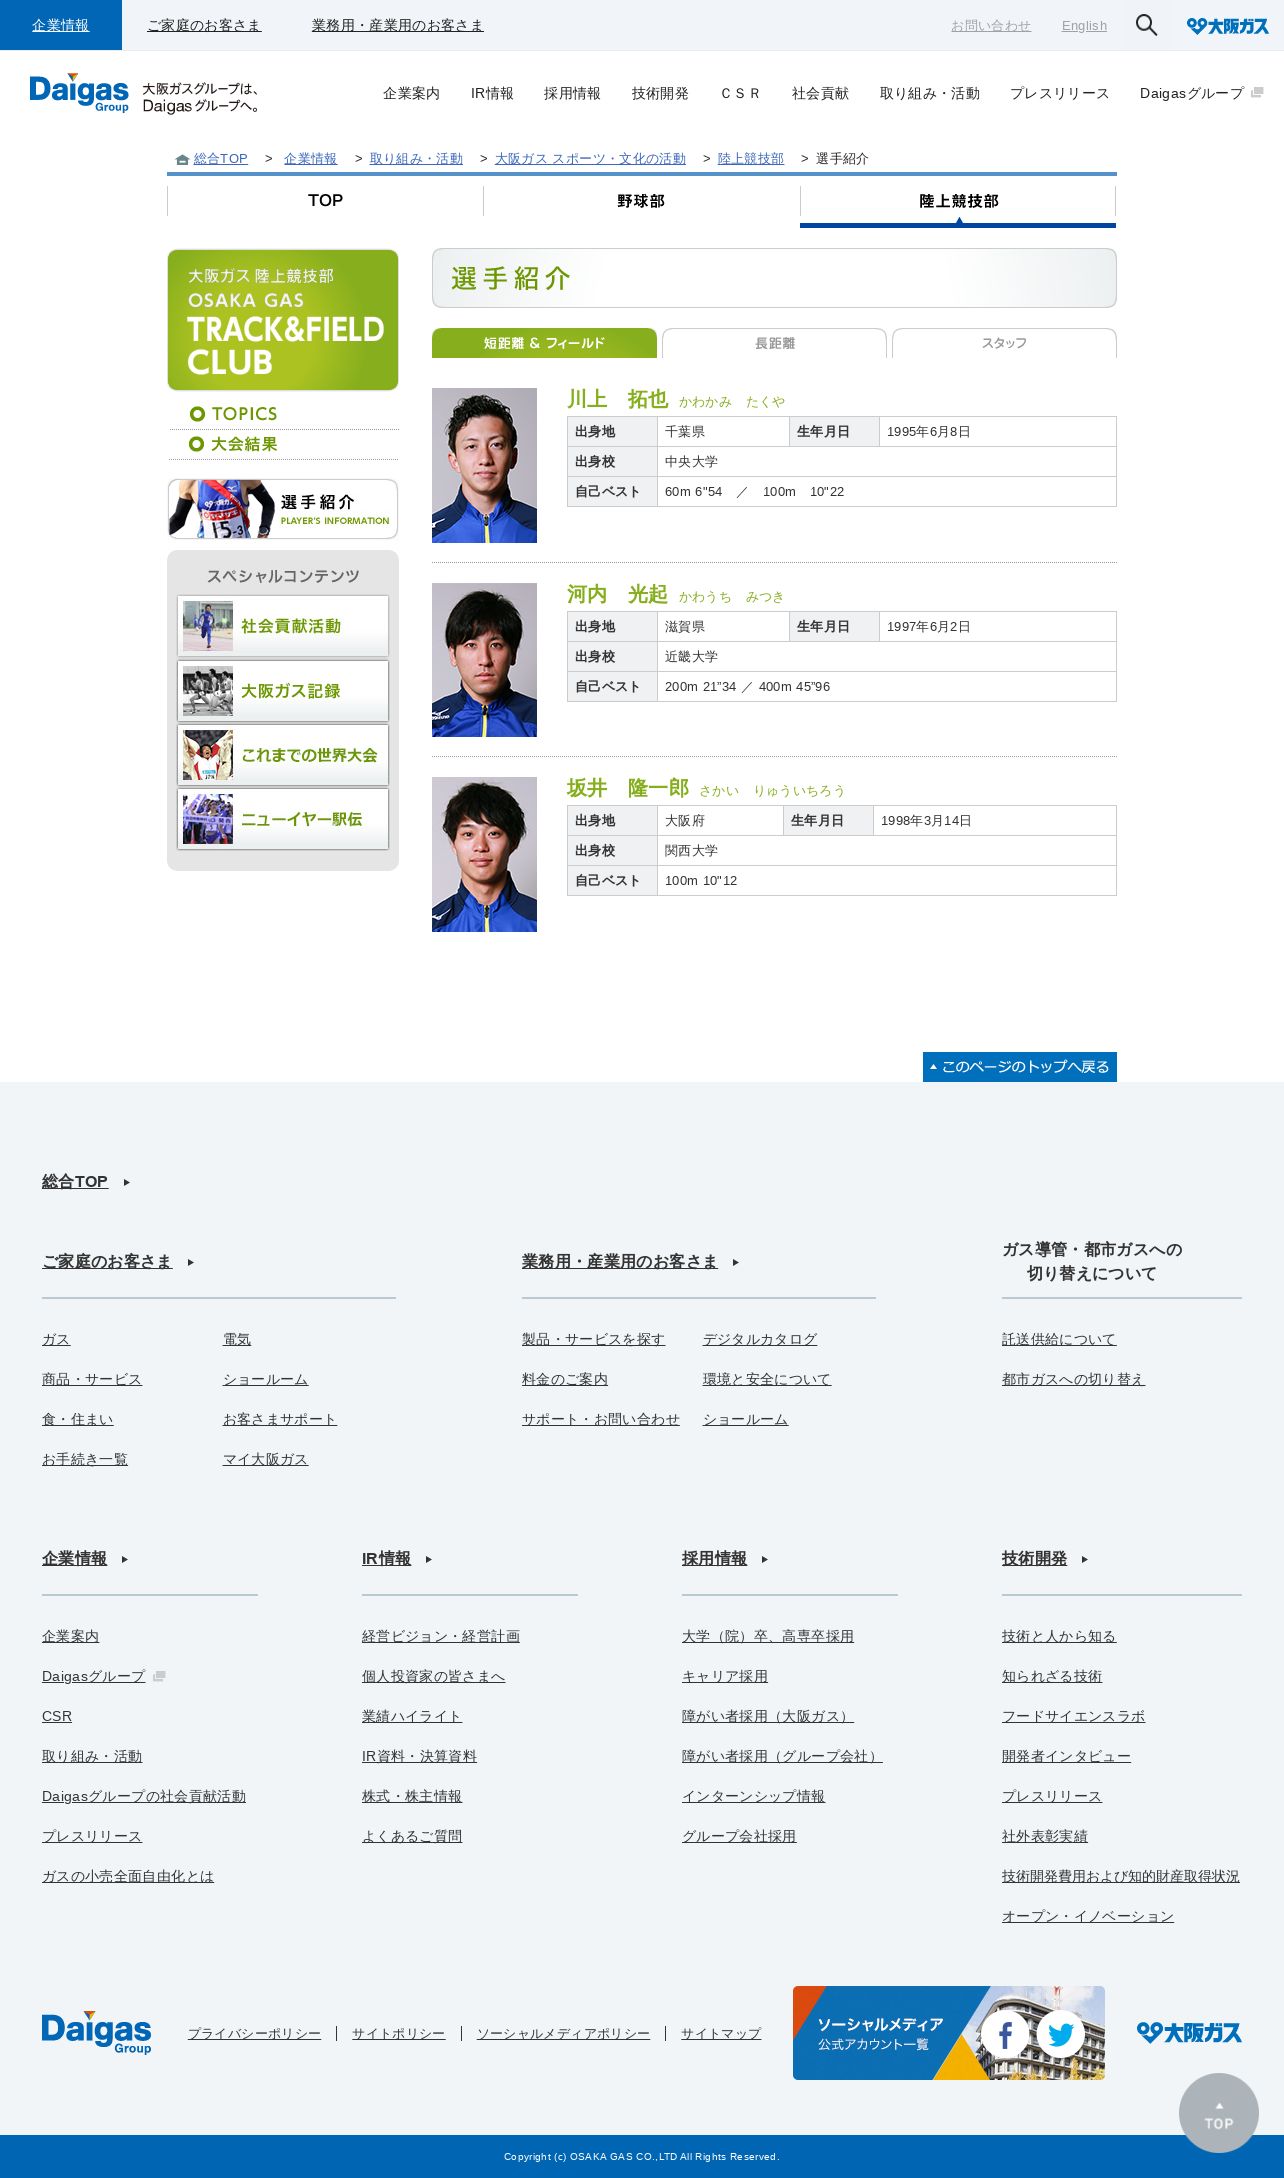Click 陸上競技部 breadcrumb link
Screen dimensions: 1284x2178
click(x=751, y=159)
